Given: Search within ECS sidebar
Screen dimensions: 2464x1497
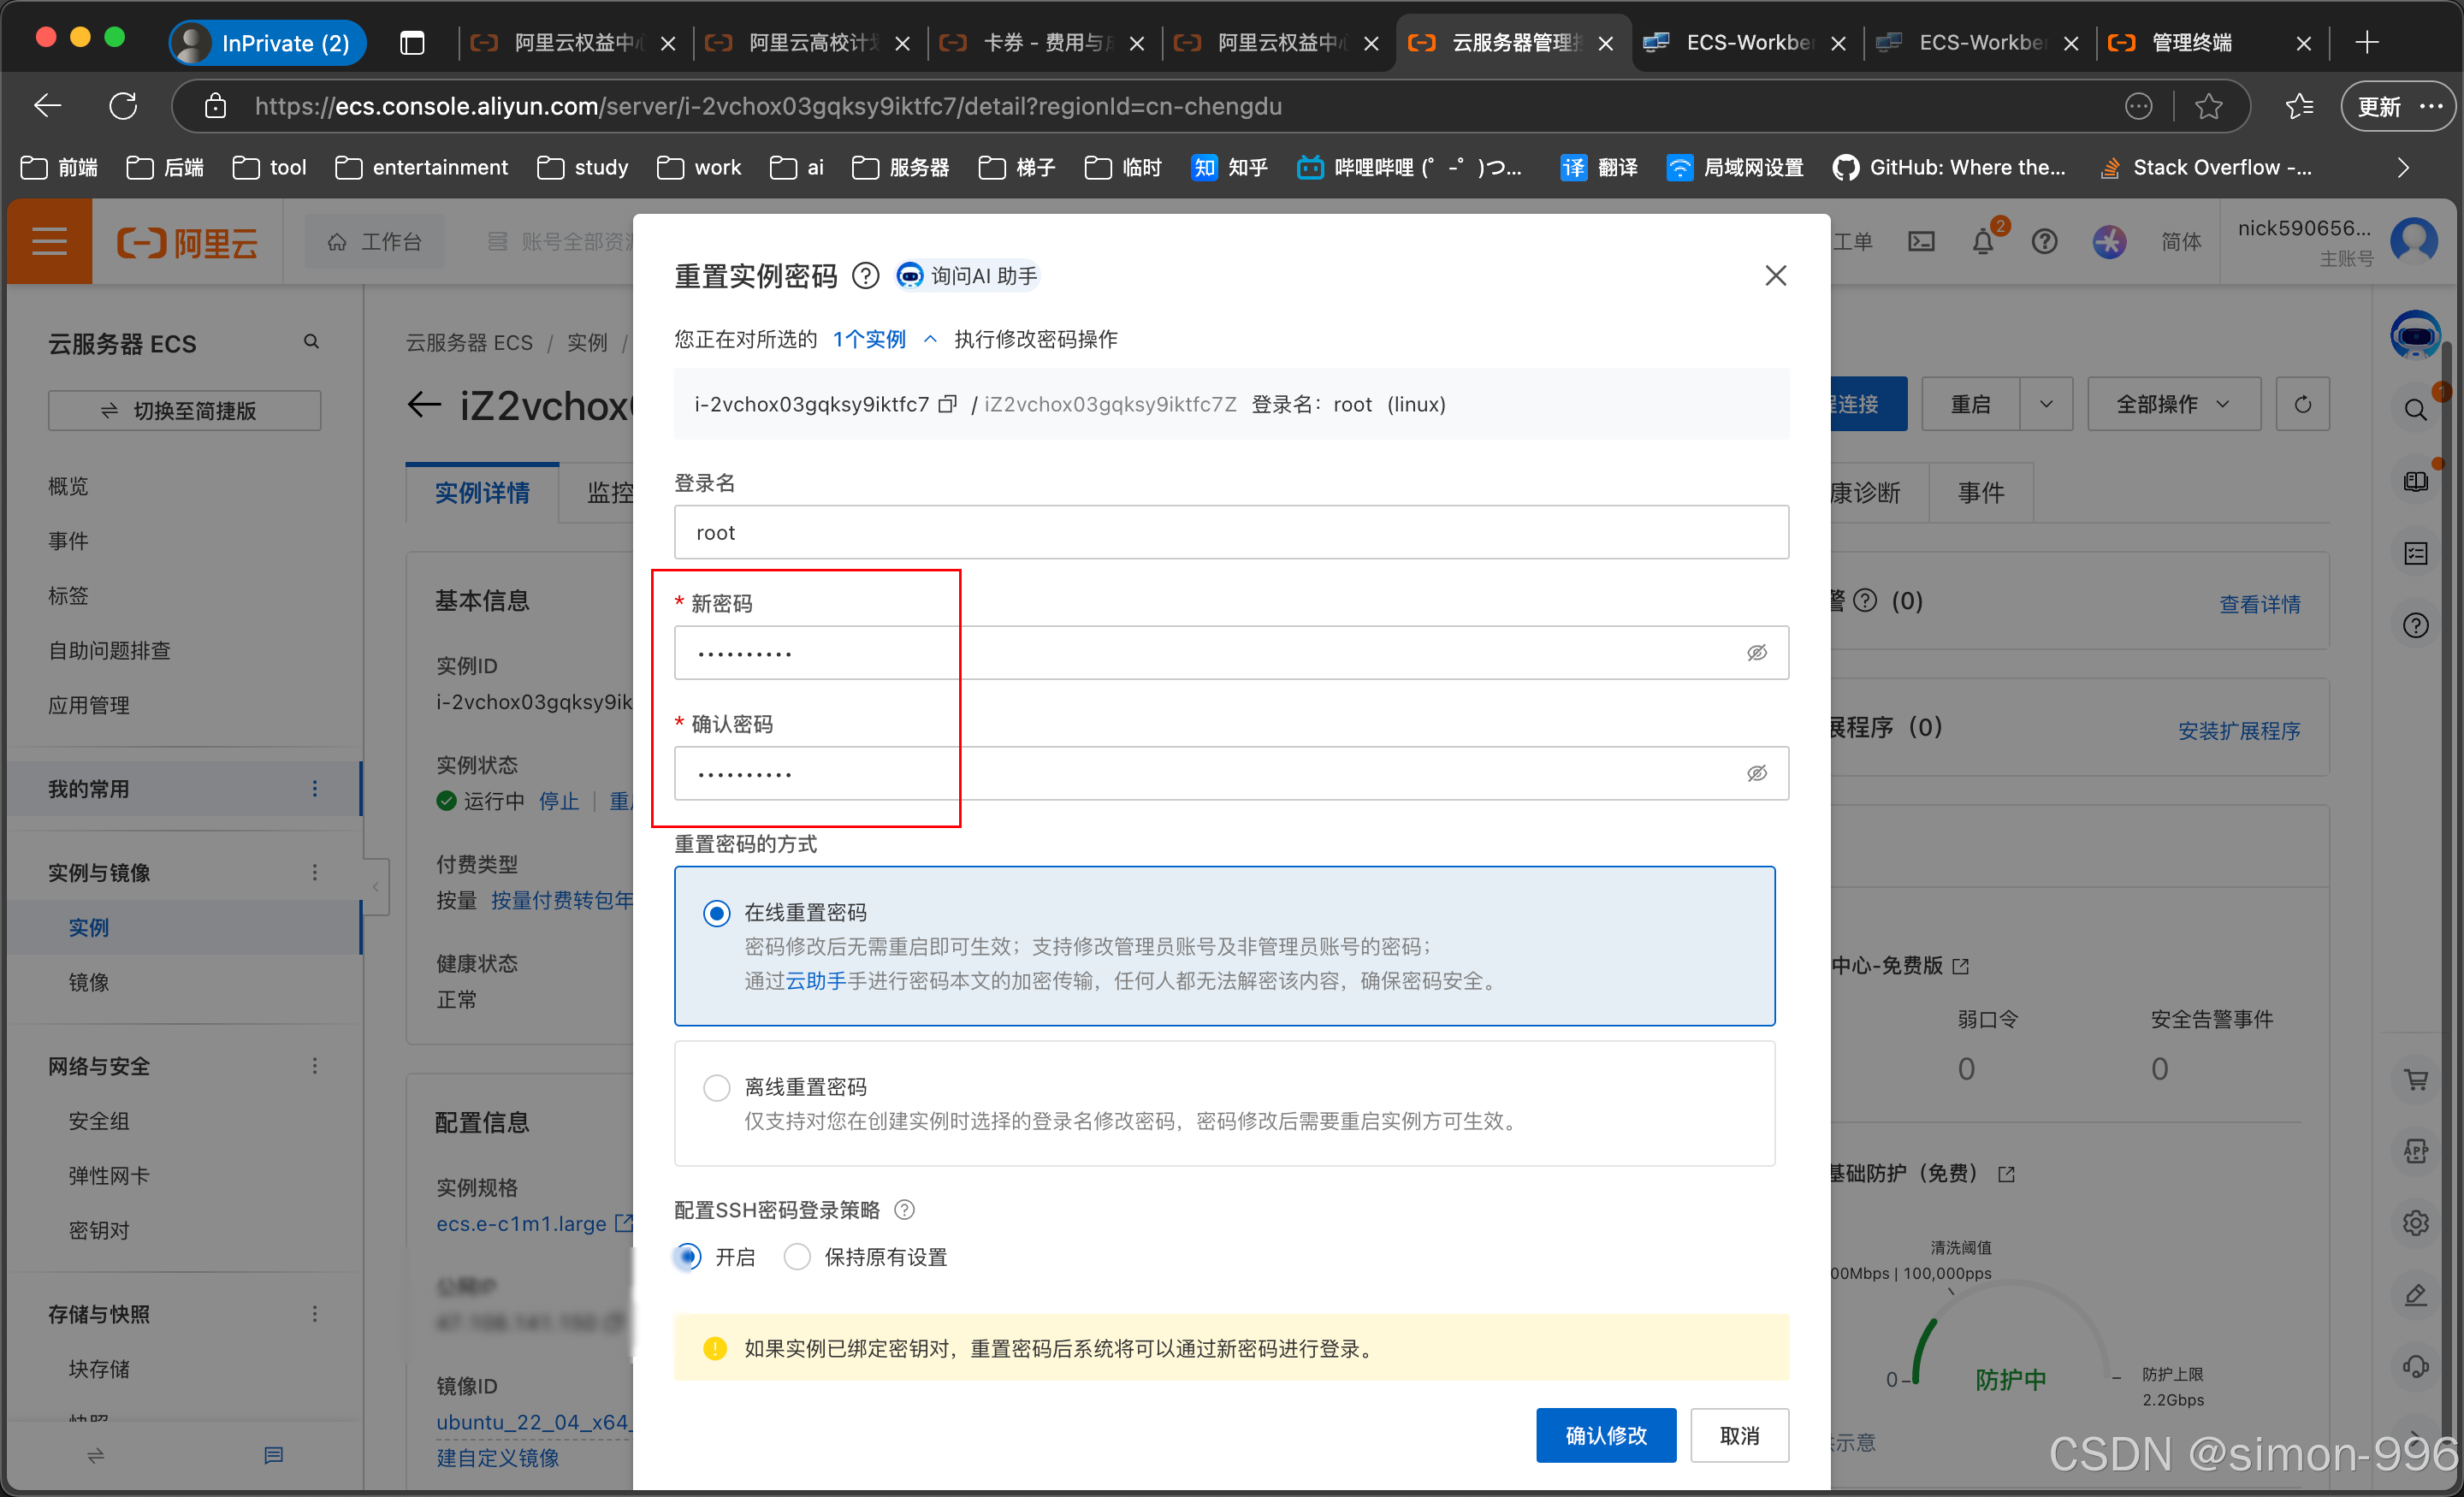Looking at the screenshot, I should (311, 342).
